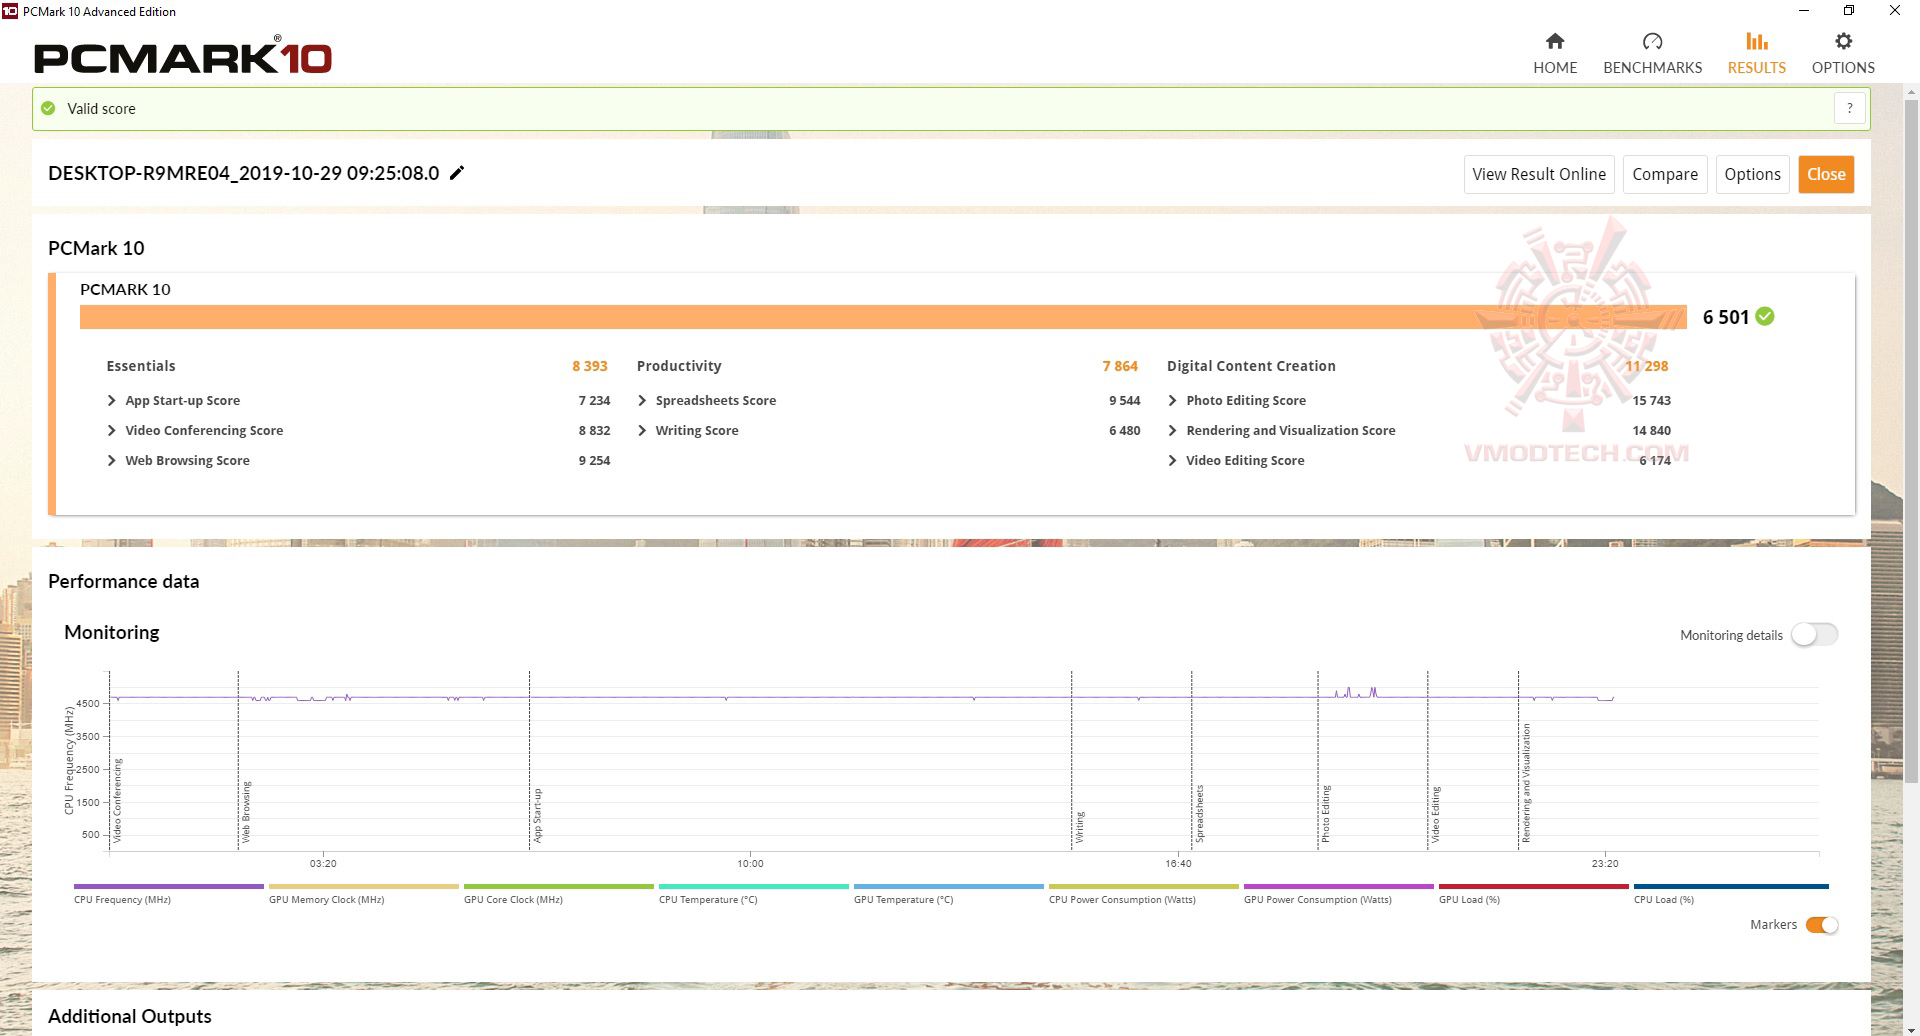Click the overall score 6 501

tap(1726, 317)
